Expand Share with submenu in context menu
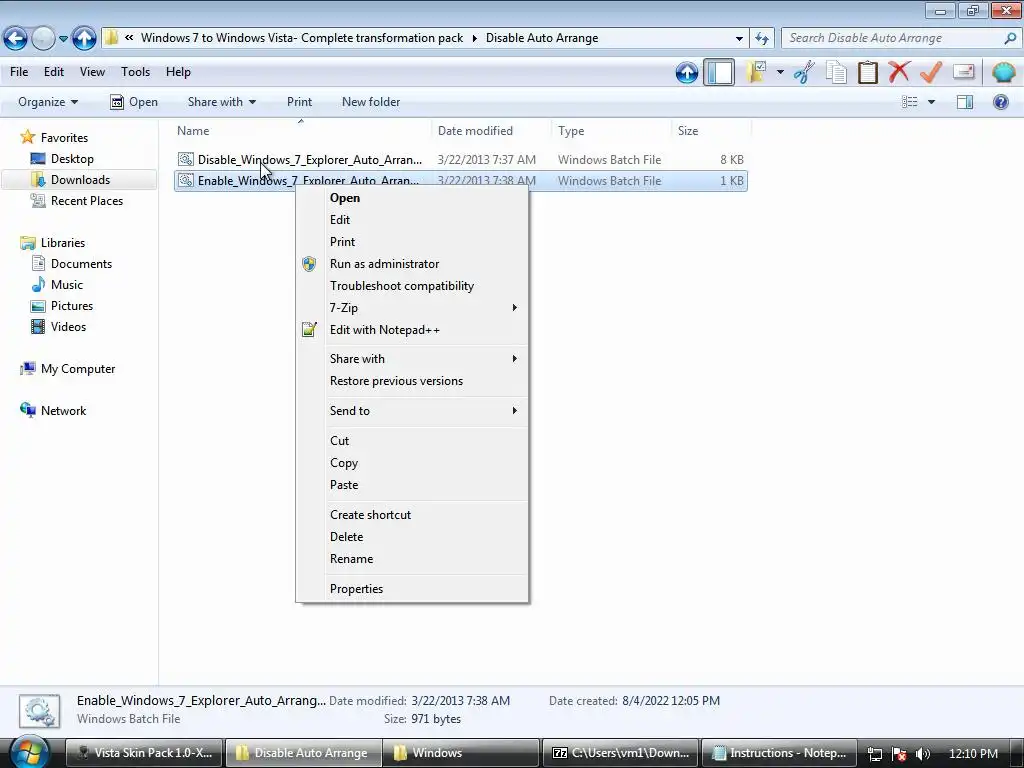The height and width of the screenshot is (768, 1024). tap(412, 359)
